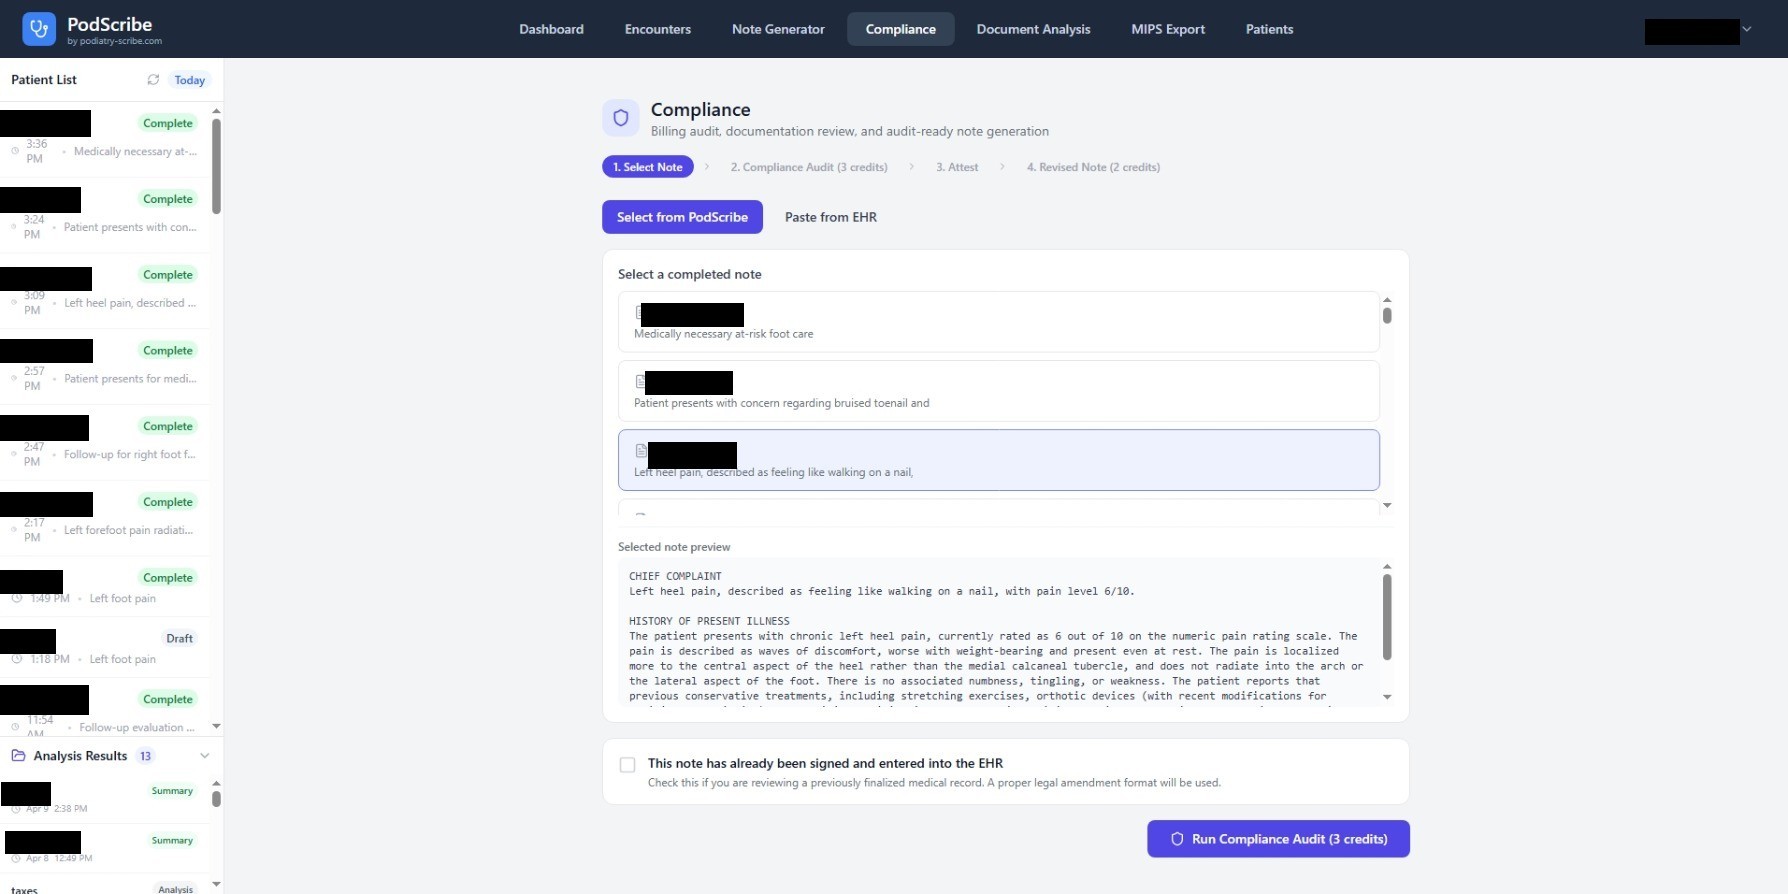Select the bruised toenail concern note

click(x=998, y=391)
